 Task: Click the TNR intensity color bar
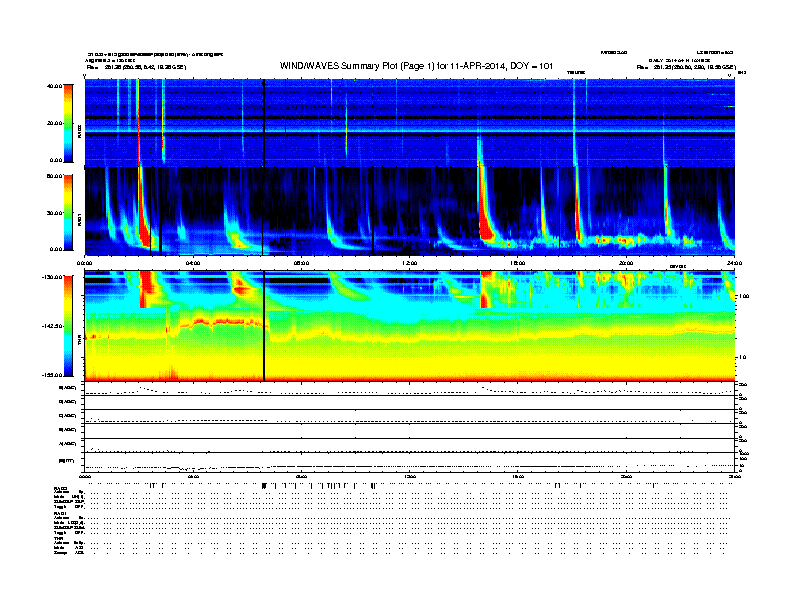point(68,326)
